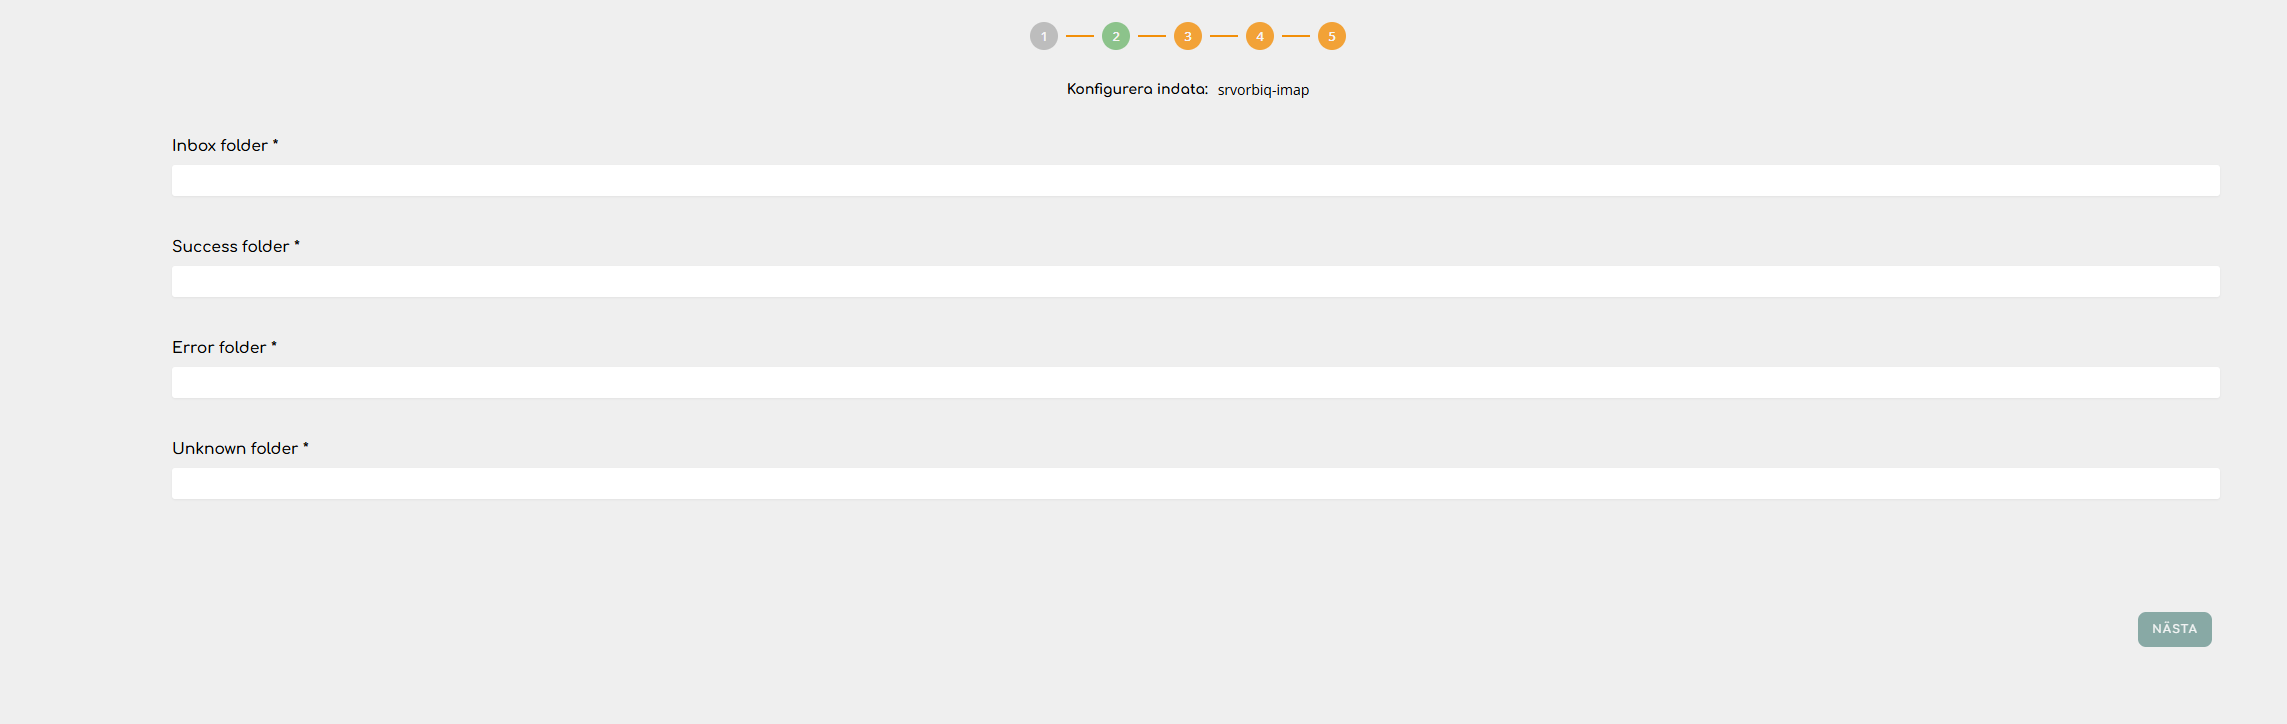
Task: Click the srvorbiq-imap input name
Action: point(1263,90)
